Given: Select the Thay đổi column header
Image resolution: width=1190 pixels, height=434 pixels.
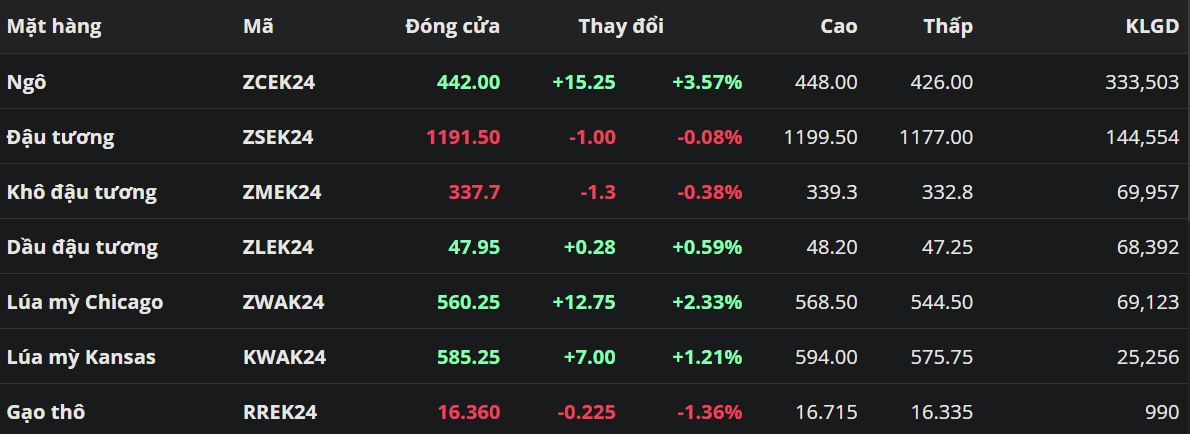Looking at the screenshot, I should pos(620,27).
